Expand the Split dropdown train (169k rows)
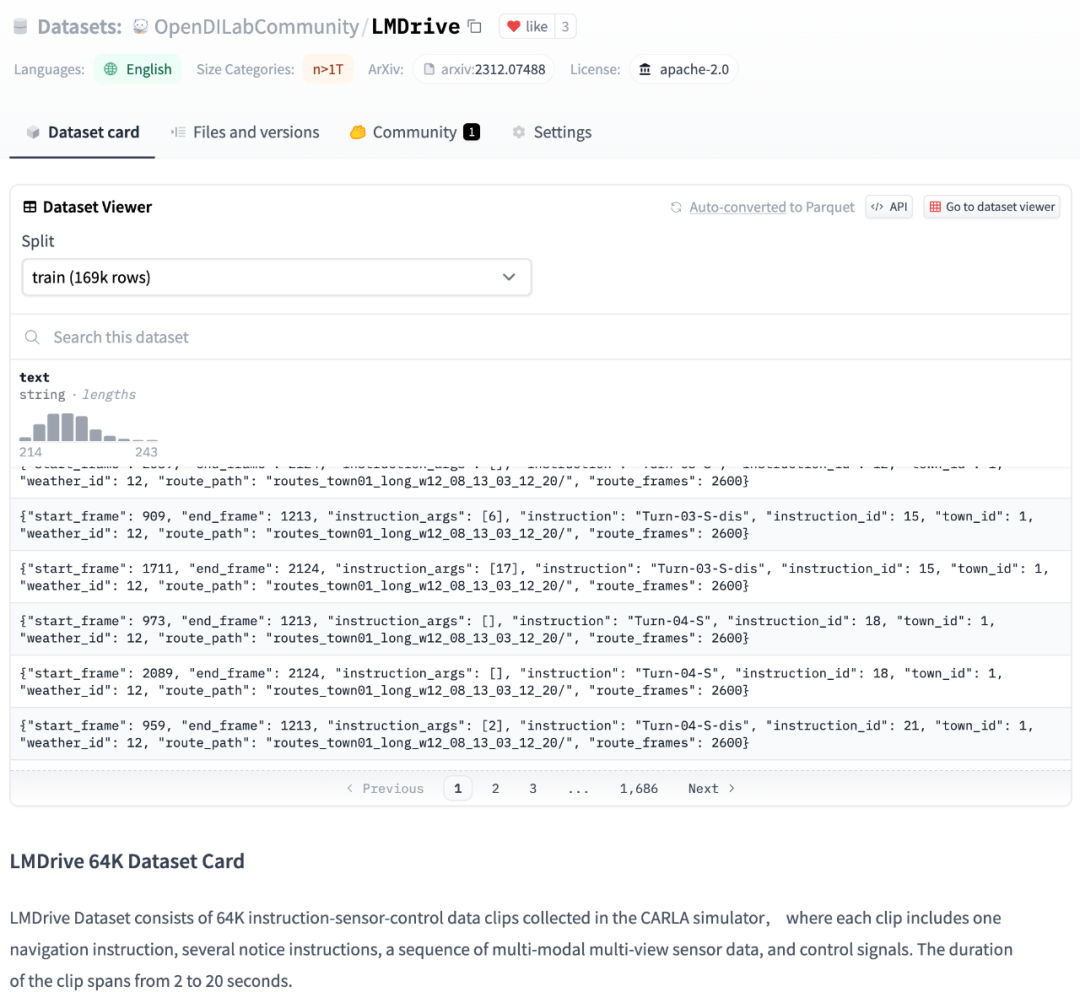The image size is (1080, 992). pos(277,277)
